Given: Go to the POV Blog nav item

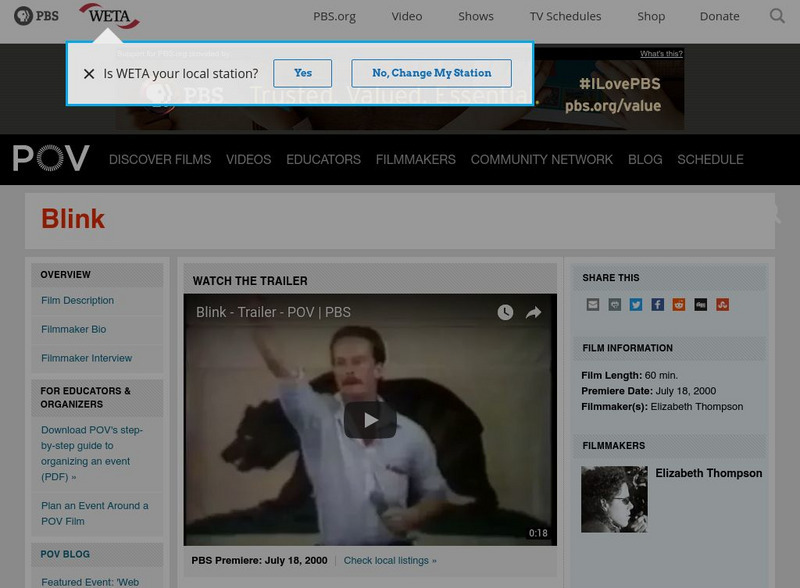Looking at the screenshot, I should pos(645,160).
